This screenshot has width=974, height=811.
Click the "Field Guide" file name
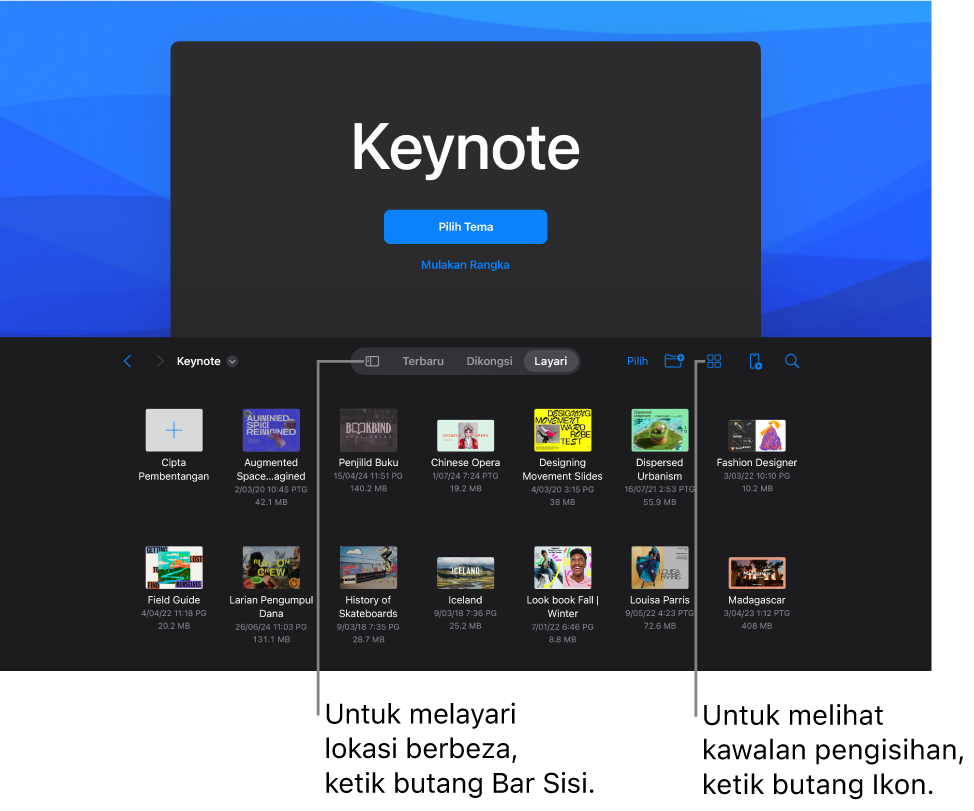(x=174, y=600)
